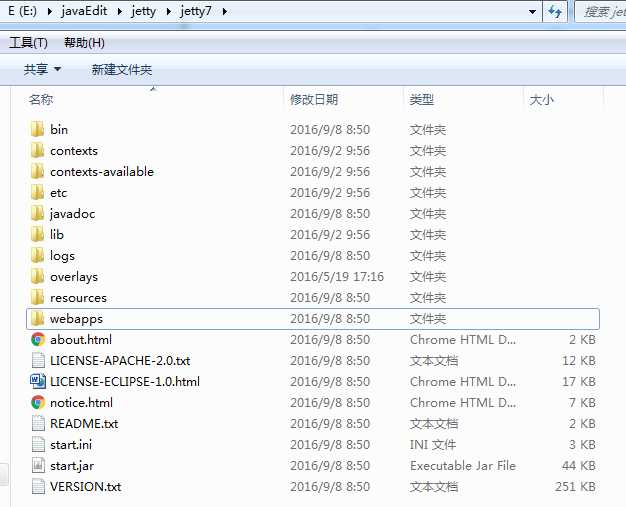Select the Chrome icon of about.html
Viewport: 626px width, 507px height.
38,340
